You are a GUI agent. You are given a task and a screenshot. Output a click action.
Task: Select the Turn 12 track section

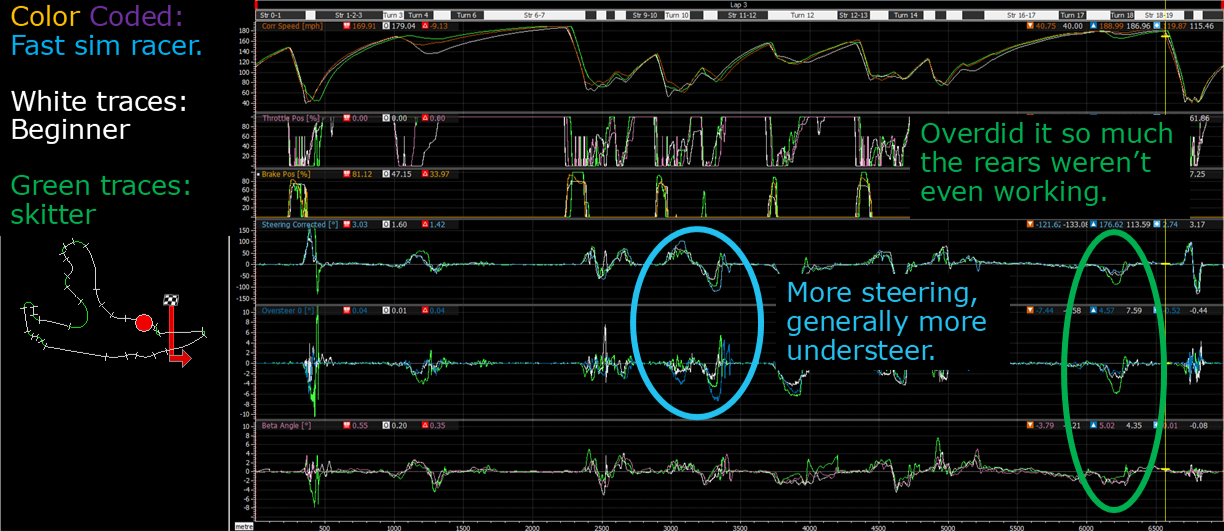click(x=803, y=16)
